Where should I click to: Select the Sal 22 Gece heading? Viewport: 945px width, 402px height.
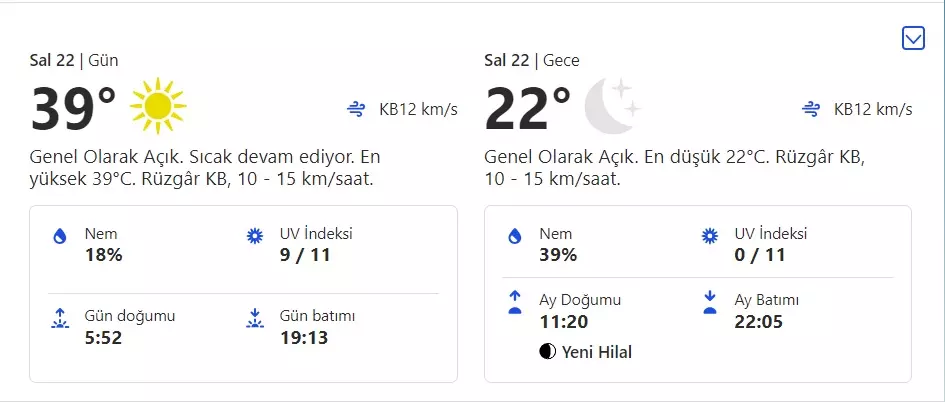click(x=531, y=60)
